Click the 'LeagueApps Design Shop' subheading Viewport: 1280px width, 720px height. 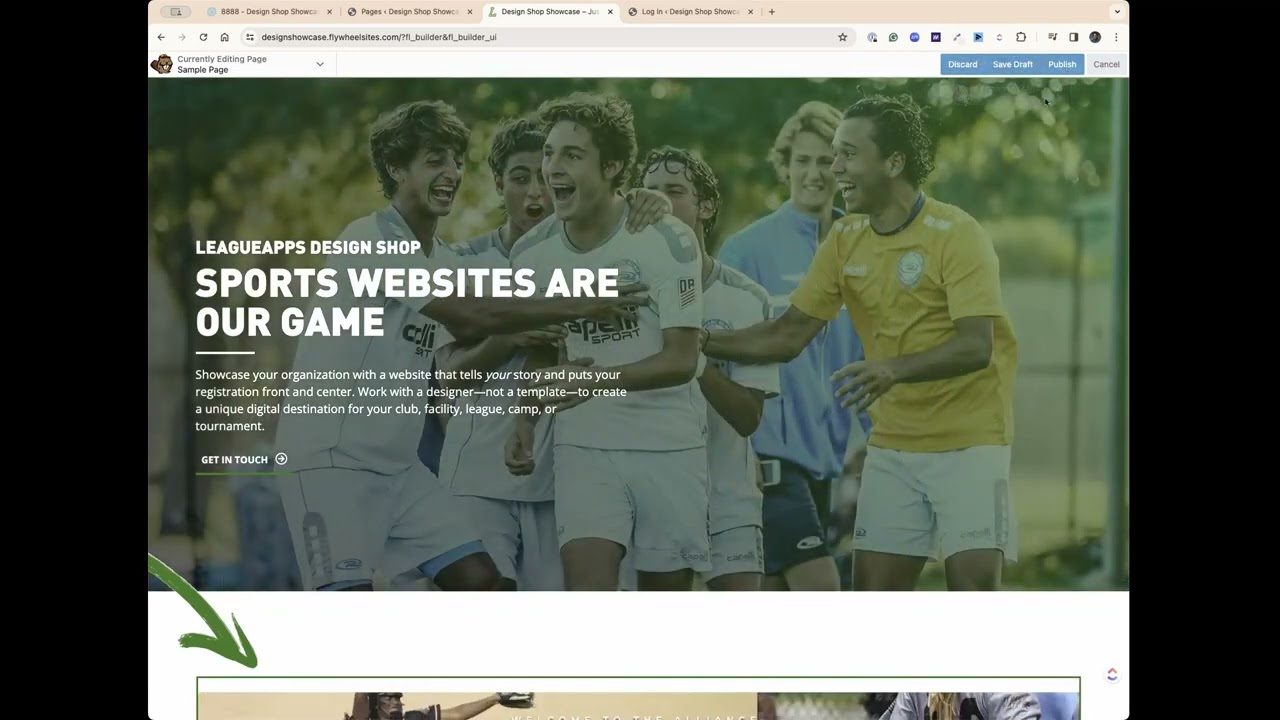pos(308,247)
